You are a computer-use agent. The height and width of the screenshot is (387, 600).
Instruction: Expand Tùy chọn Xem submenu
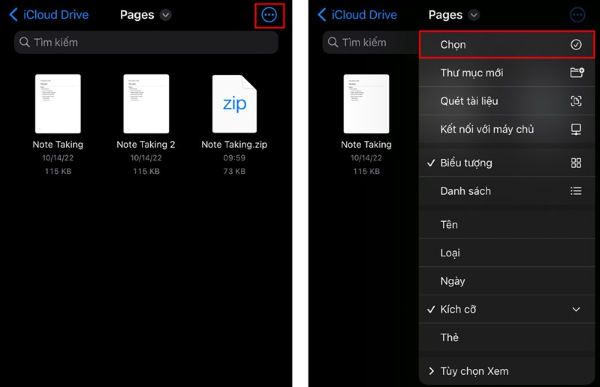tap(507, 371)
